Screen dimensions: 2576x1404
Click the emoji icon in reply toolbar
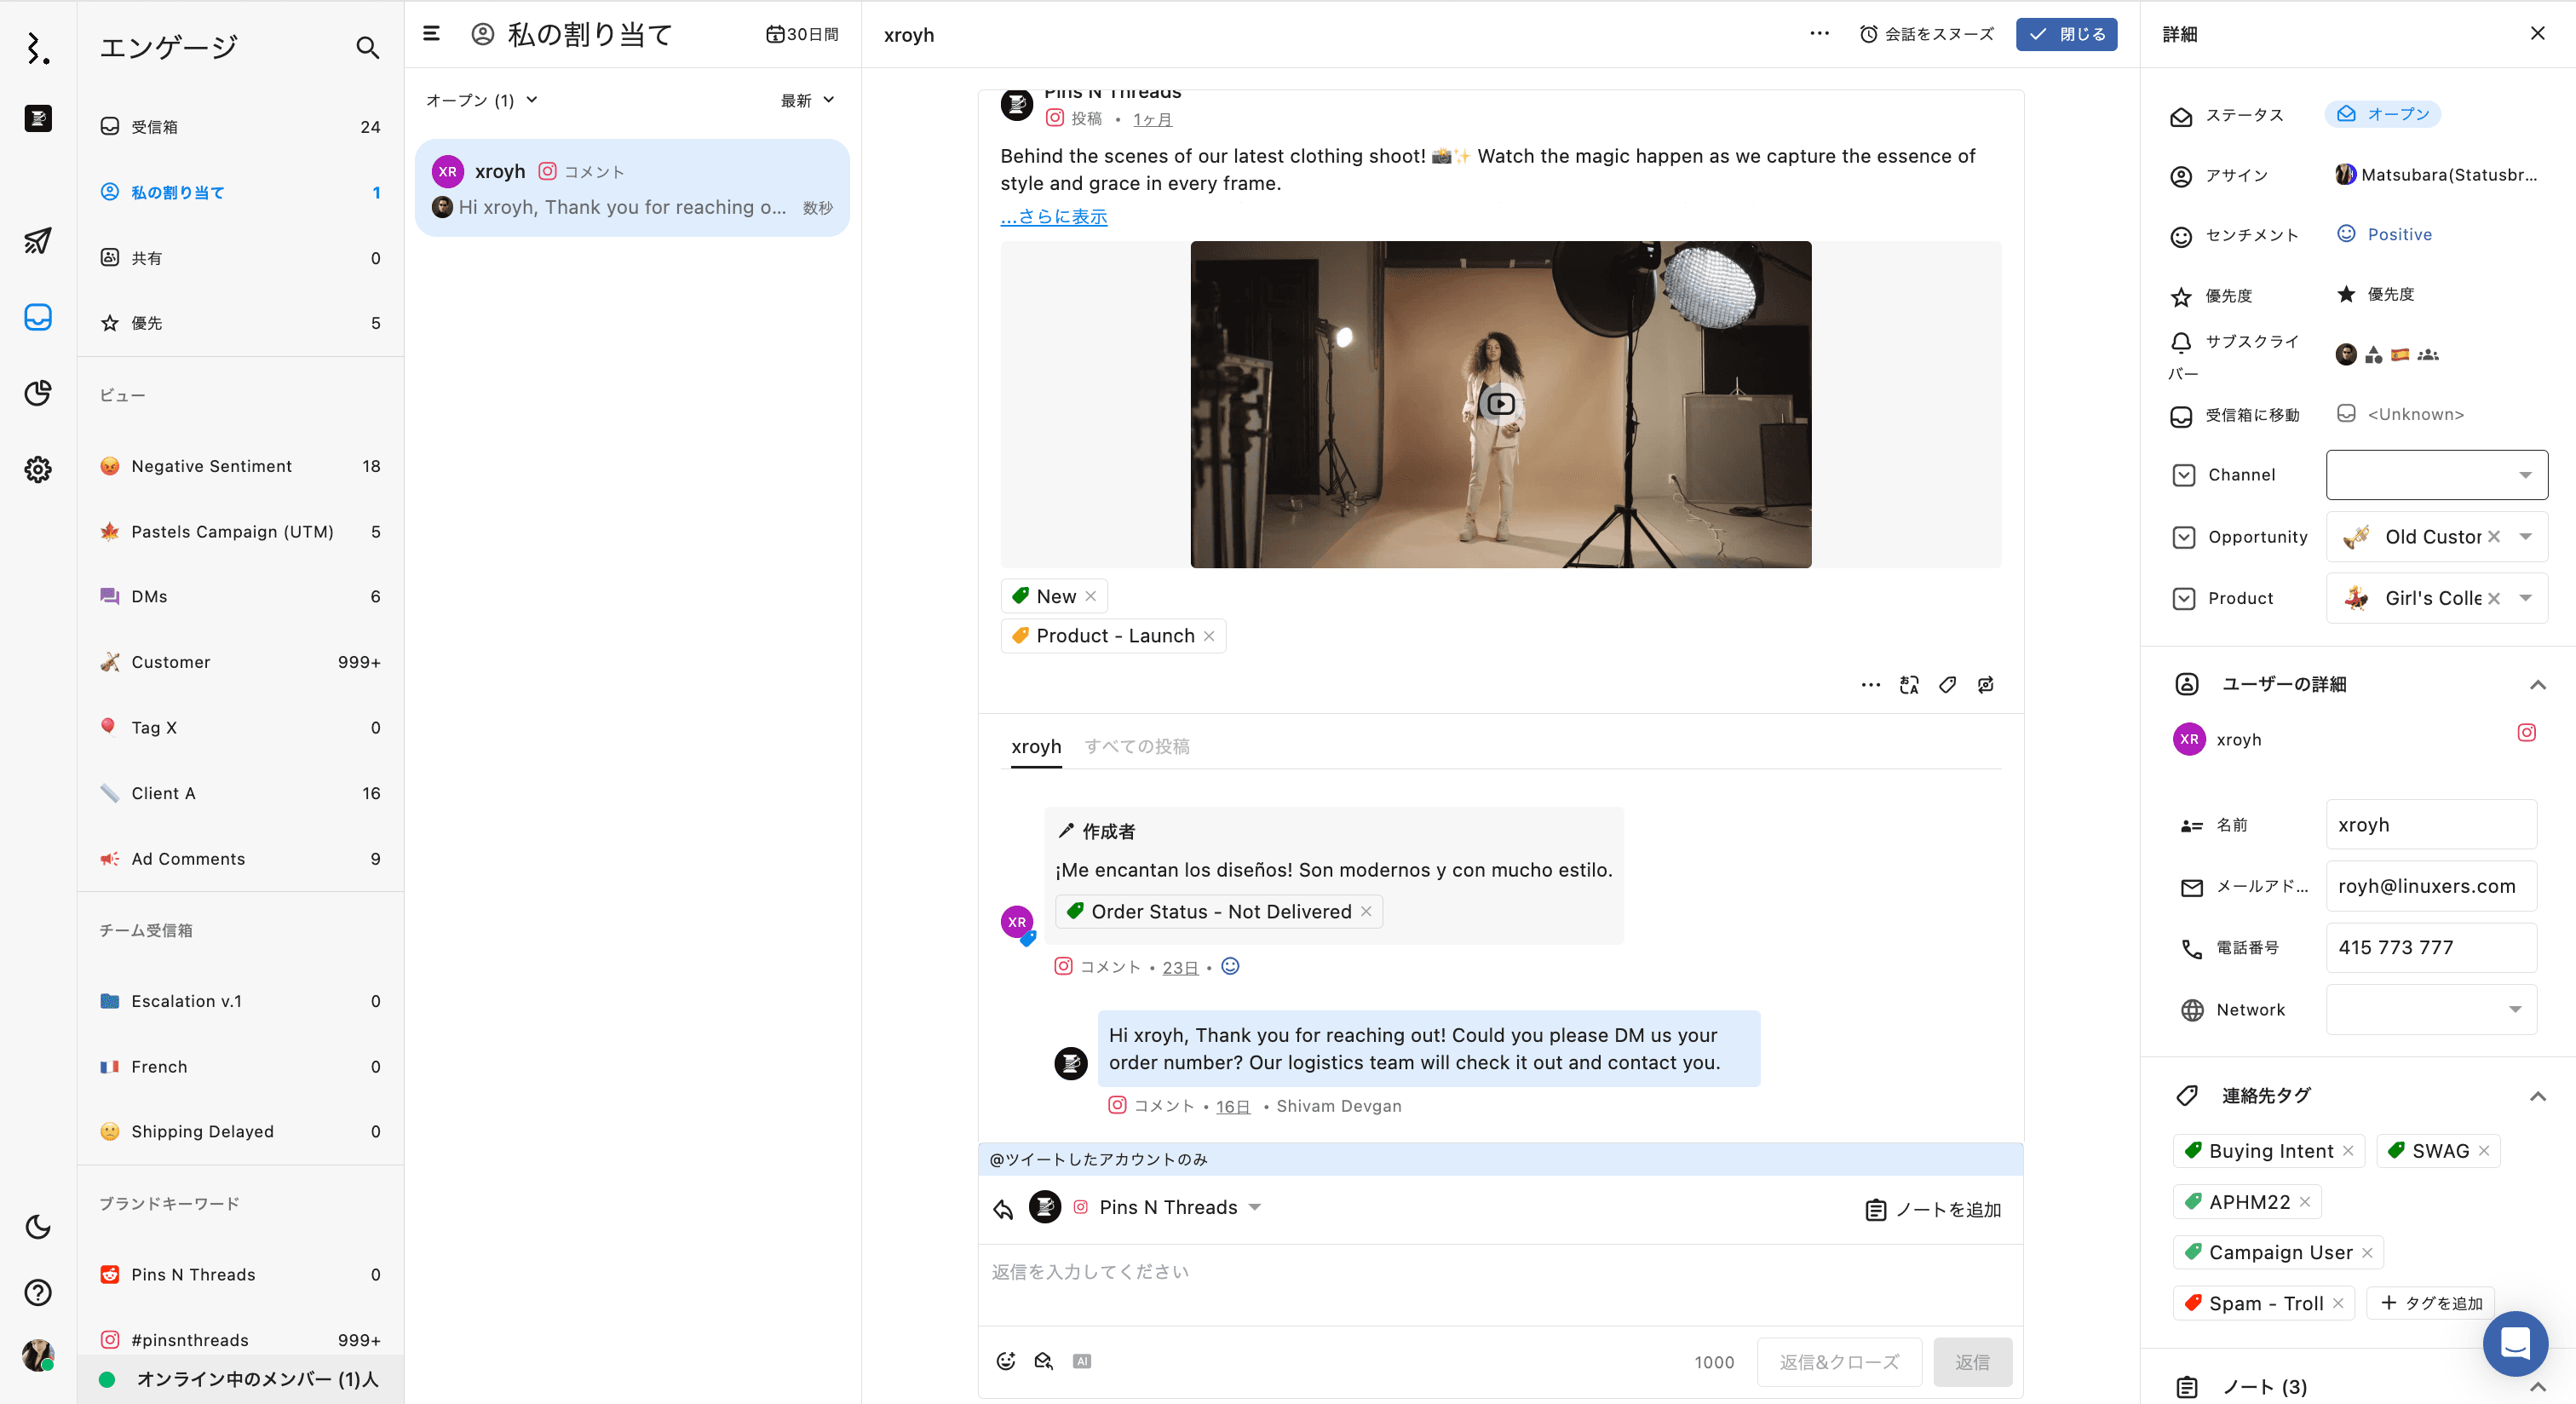[x=1006, y=1361]
